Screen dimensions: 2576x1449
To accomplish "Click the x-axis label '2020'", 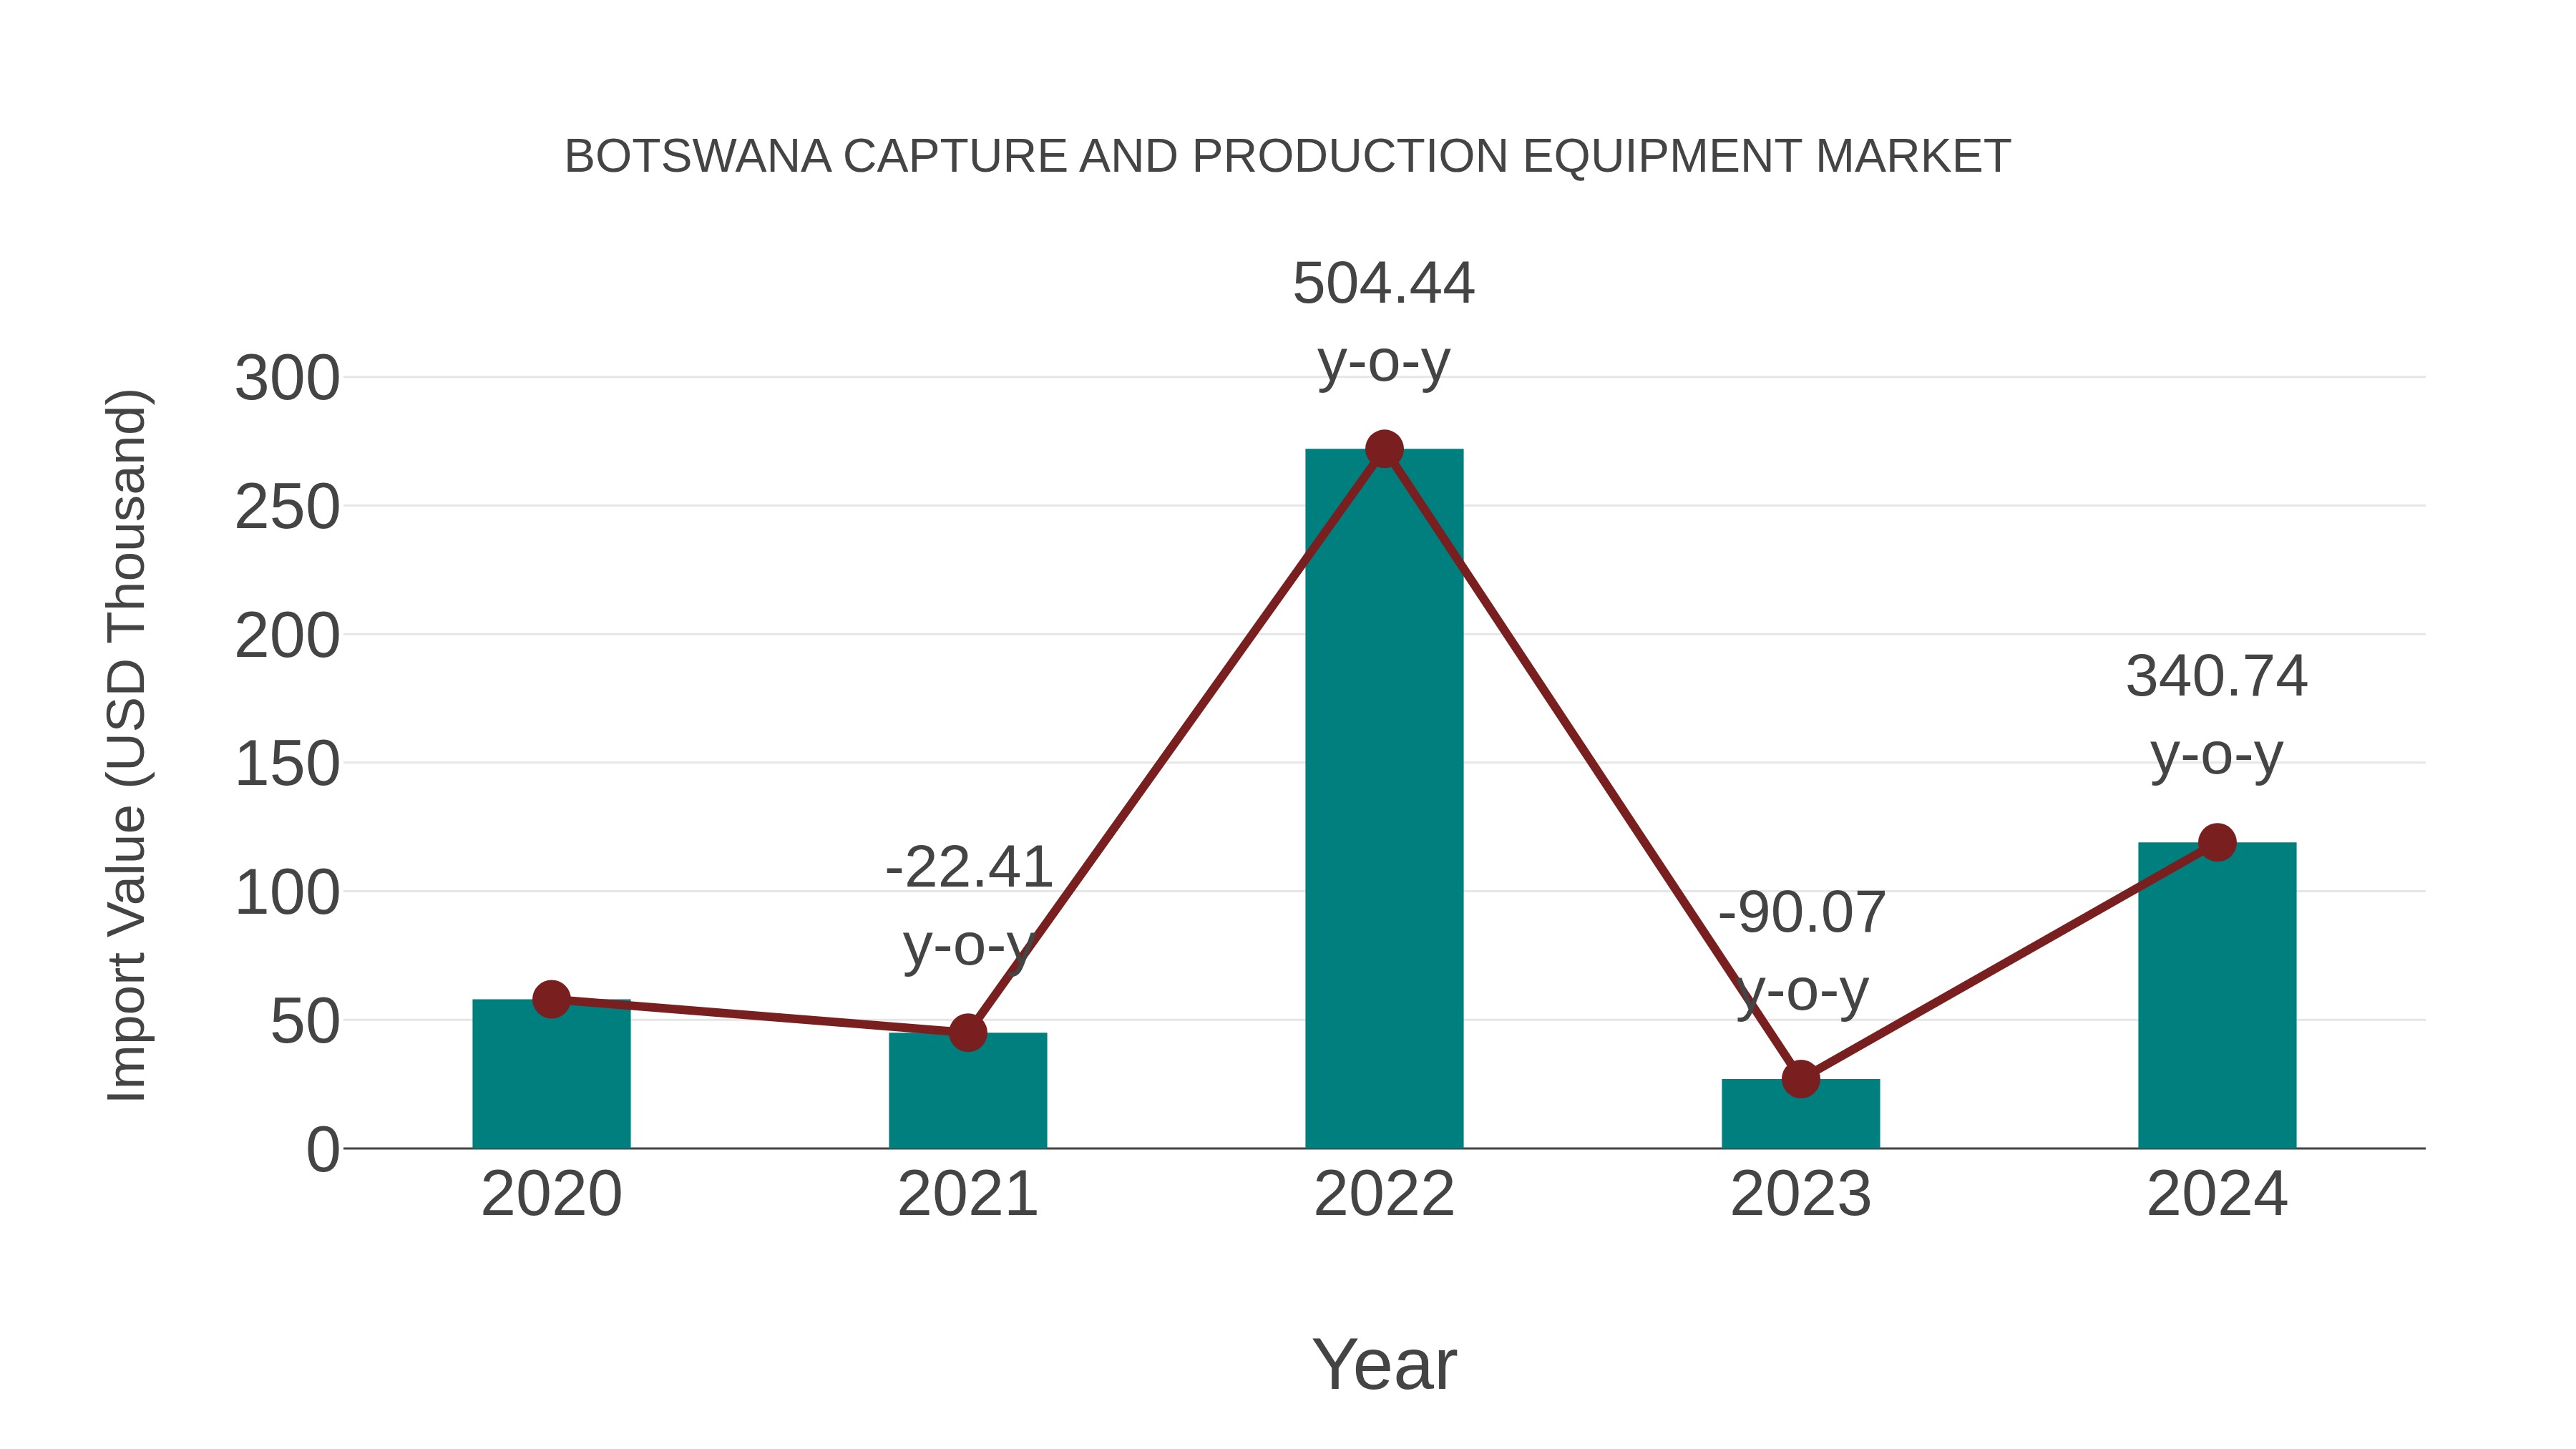I will click(x=551, y=1194).
